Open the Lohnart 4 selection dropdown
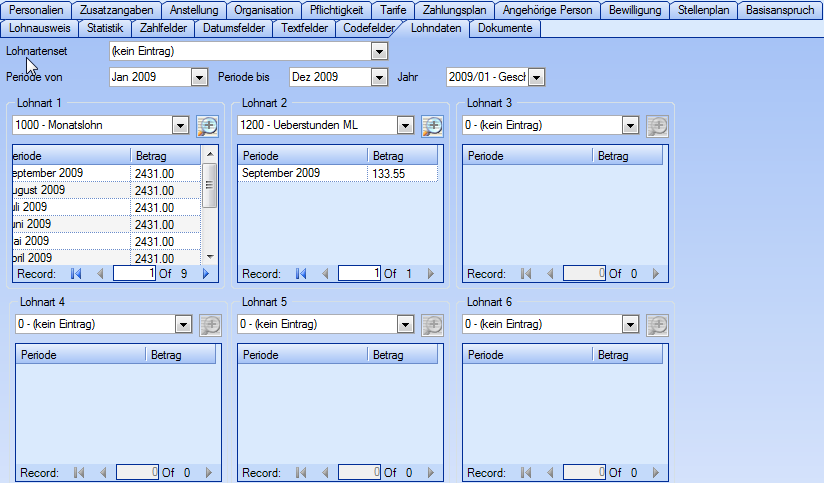This screenshot has height=483, width=824. (x=183, y=324)
